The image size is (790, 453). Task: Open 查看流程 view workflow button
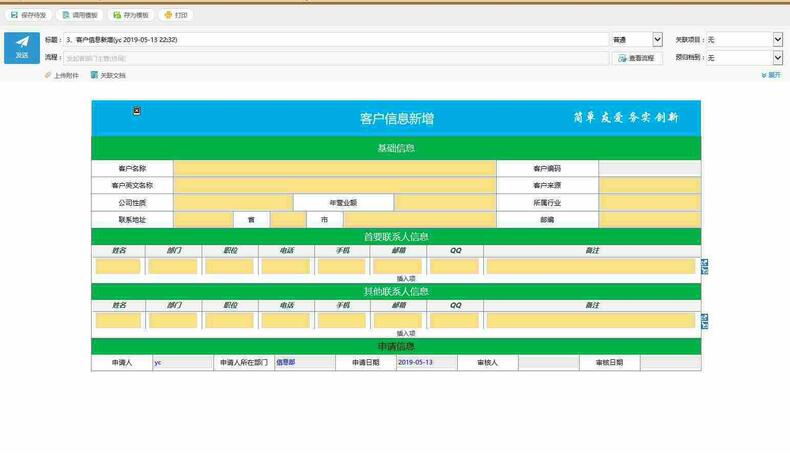click(637, 58)
